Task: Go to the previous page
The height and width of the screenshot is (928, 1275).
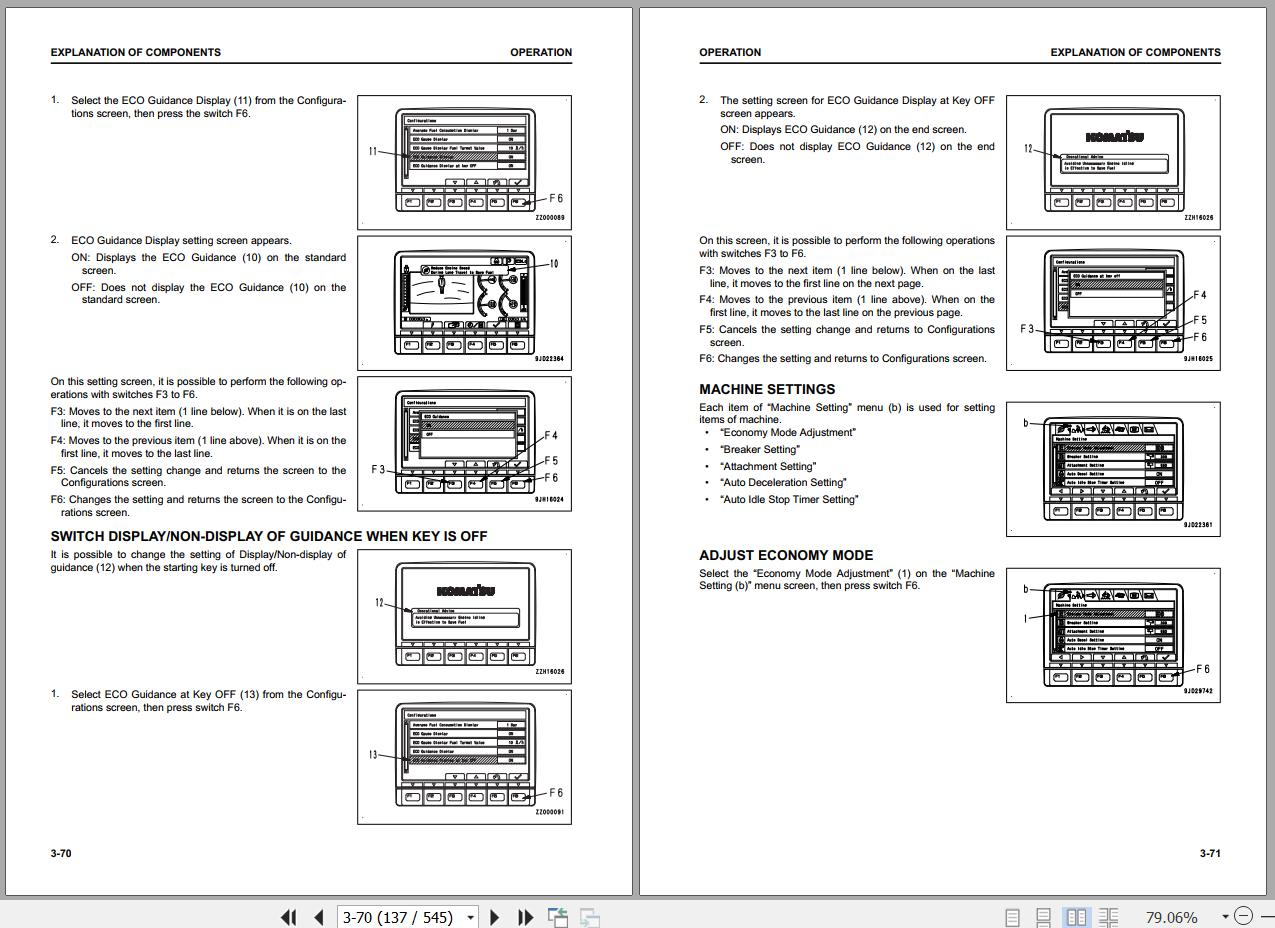Action: tap(319, 917)
